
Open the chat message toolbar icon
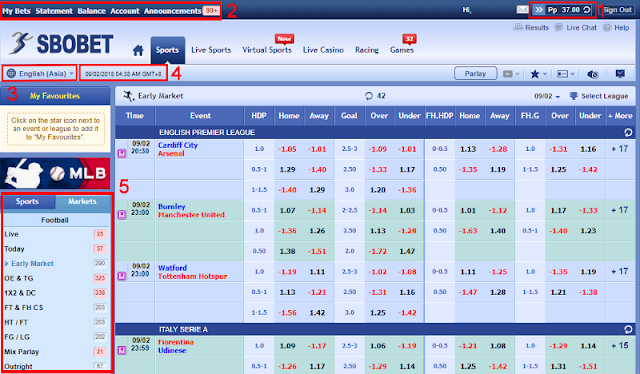point(620,73)
